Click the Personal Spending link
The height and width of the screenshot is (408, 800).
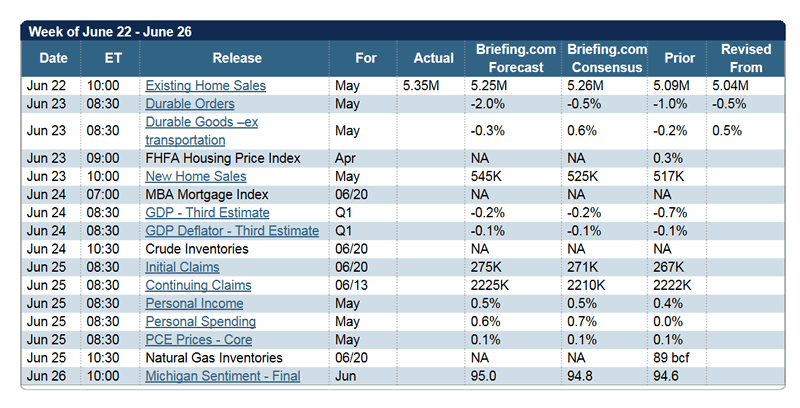click(200, 322)
